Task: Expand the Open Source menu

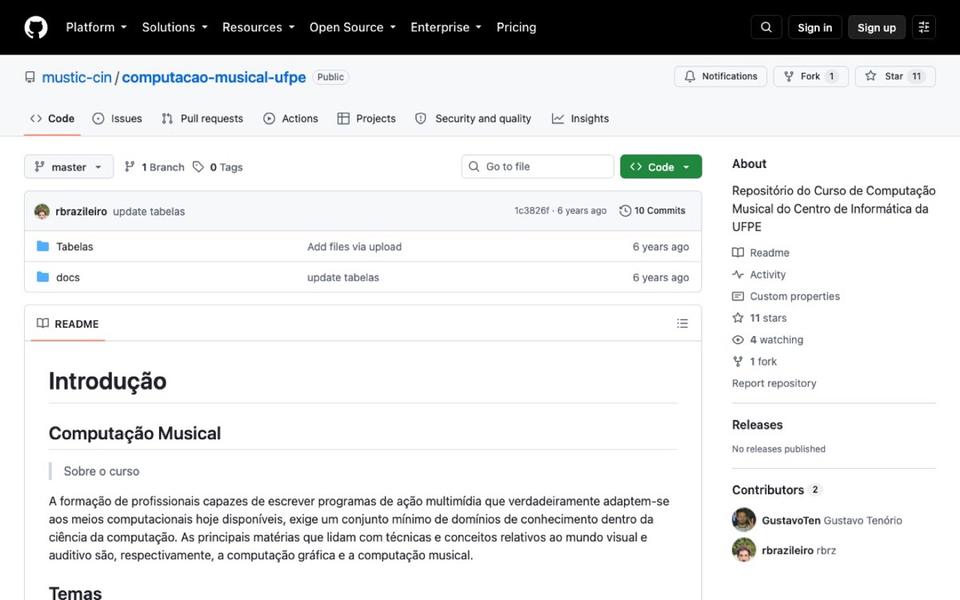Action: (x=353, y=28)
